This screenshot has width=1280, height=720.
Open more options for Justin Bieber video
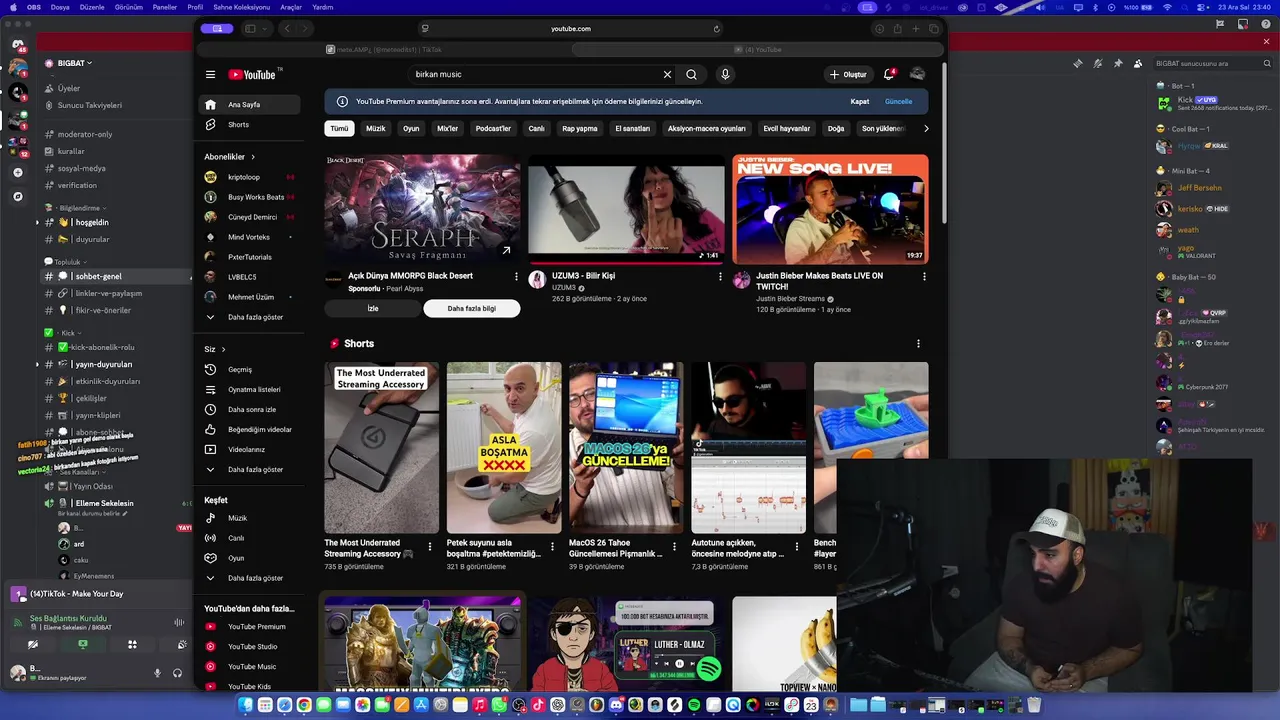(x=924, y=277)
